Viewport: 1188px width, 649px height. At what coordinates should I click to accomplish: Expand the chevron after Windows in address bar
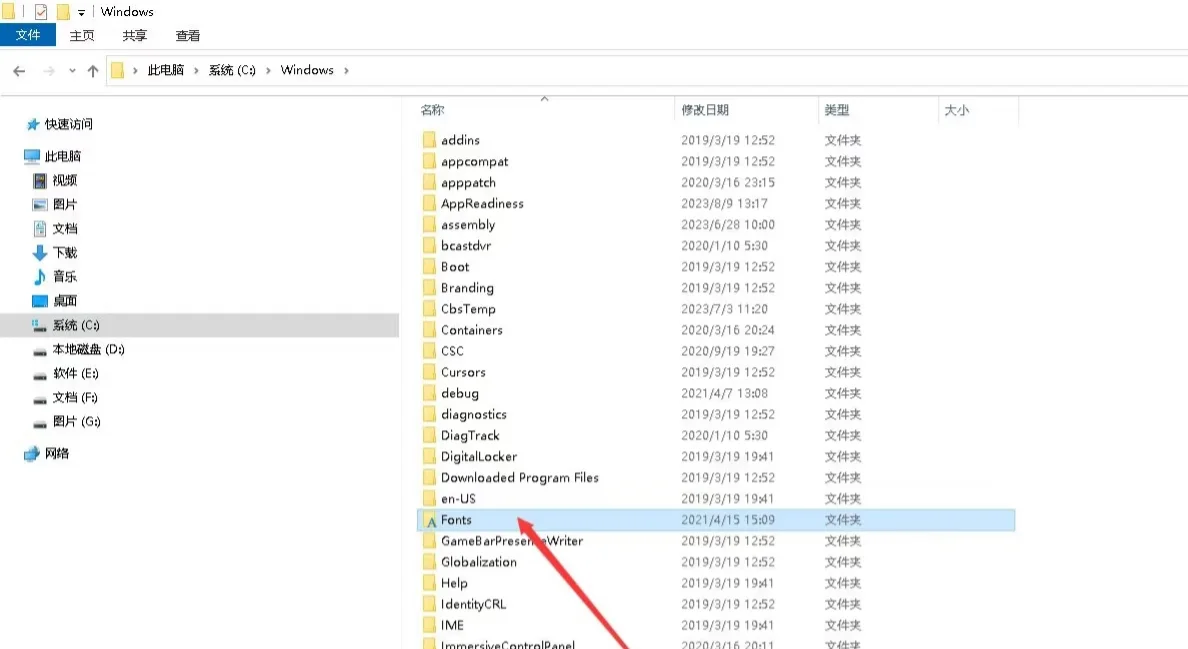(346, 70)
